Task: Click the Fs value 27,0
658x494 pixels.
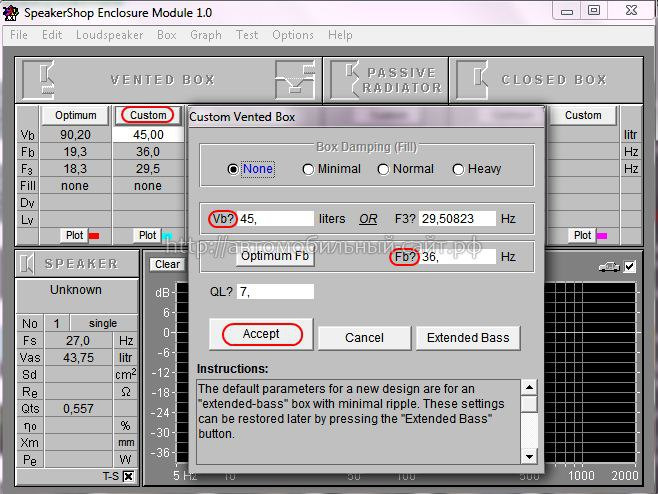Action: click(x=78, y=340)
